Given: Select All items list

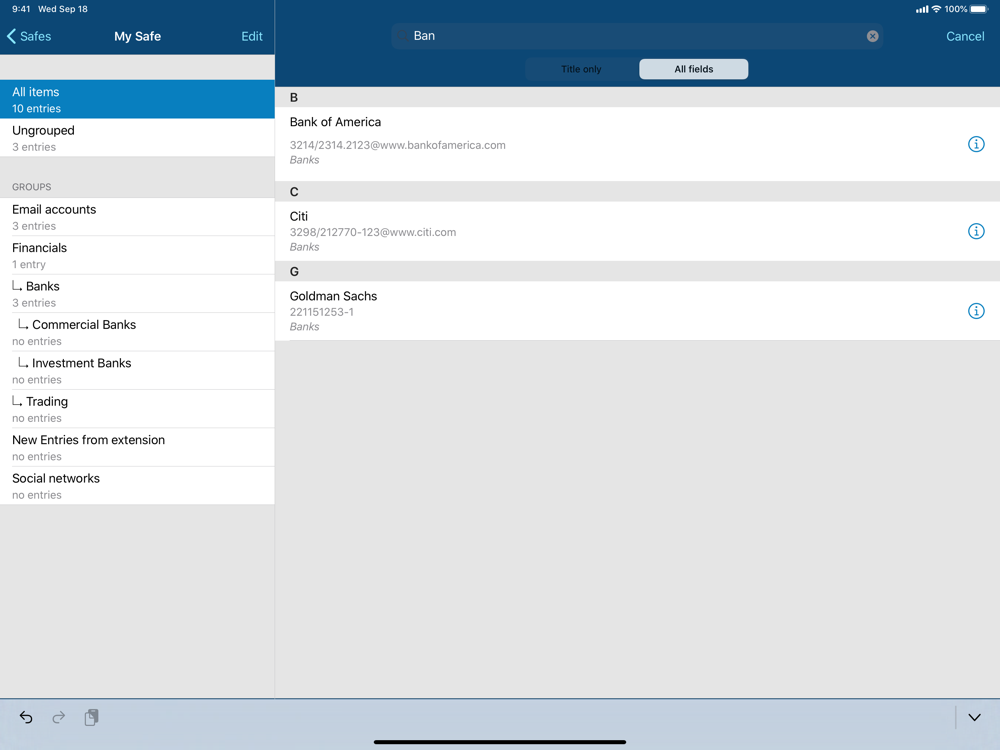Looking at the screenshot, I should tap(137, 99).
